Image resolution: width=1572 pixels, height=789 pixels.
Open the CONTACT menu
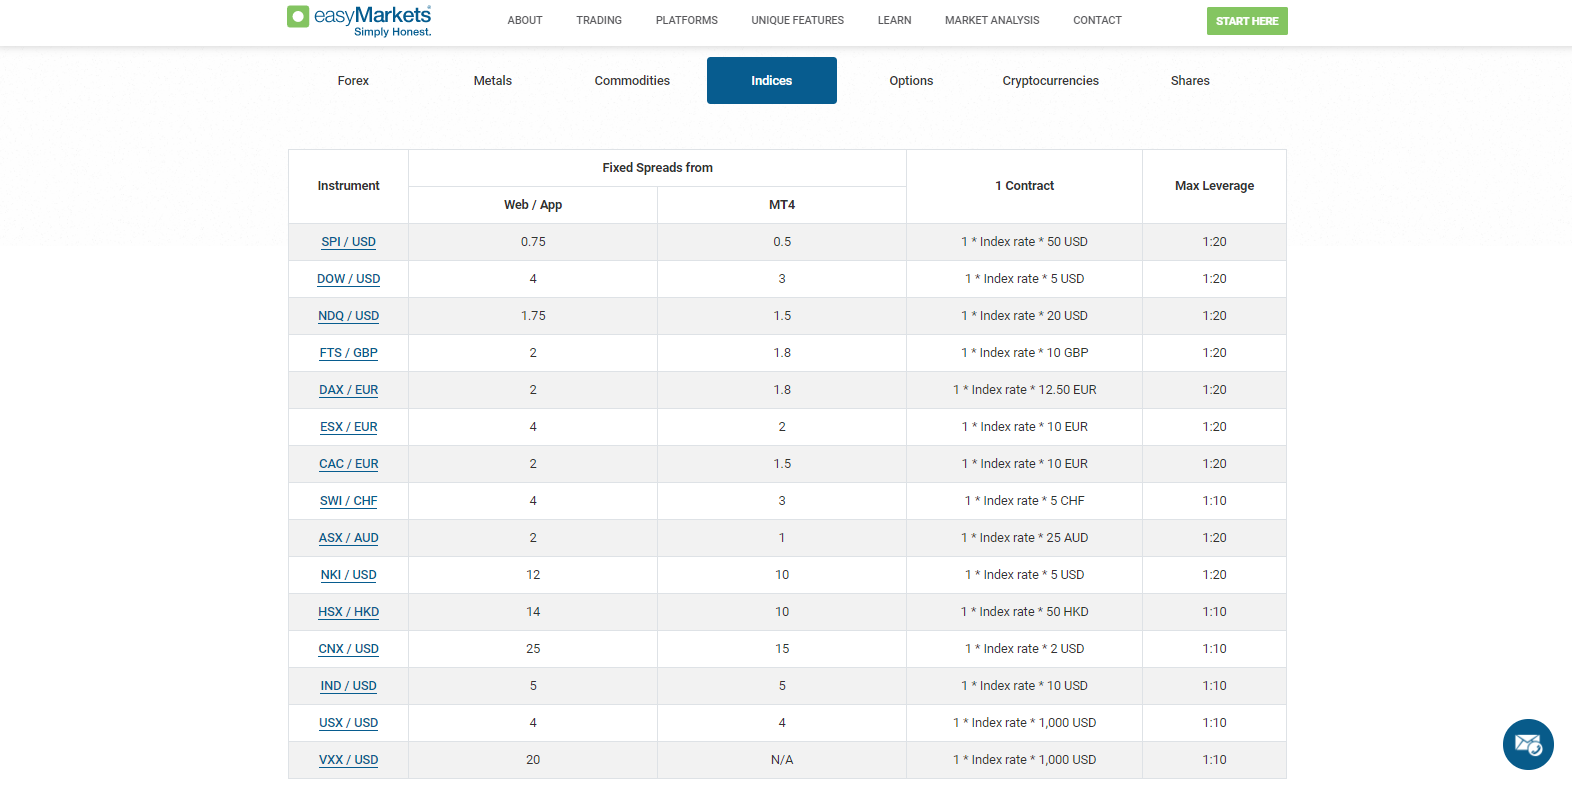click(x=1097, y=20)
